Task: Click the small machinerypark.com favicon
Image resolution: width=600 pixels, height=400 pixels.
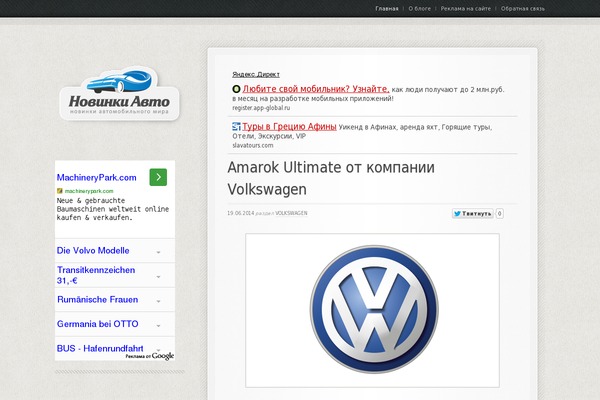Action: click(60, 191)
